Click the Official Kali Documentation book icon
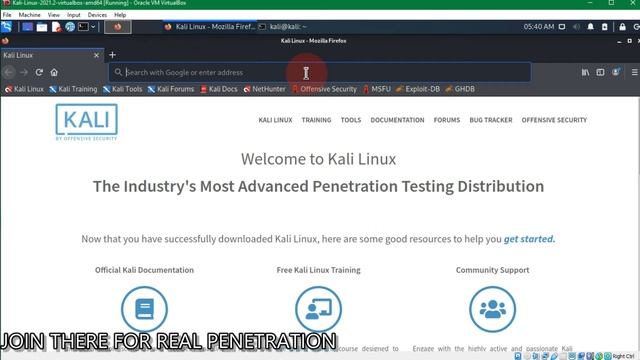 (144, 309)
